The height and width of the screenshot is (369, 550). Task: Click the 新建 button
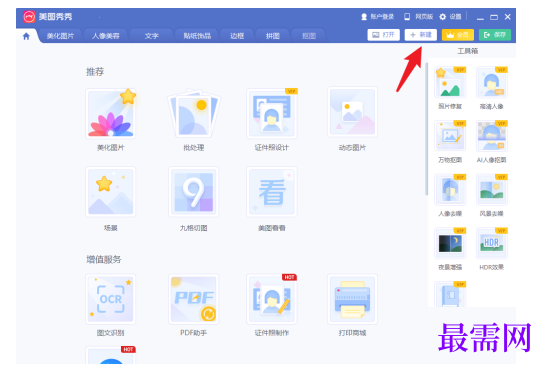(421, 35)
